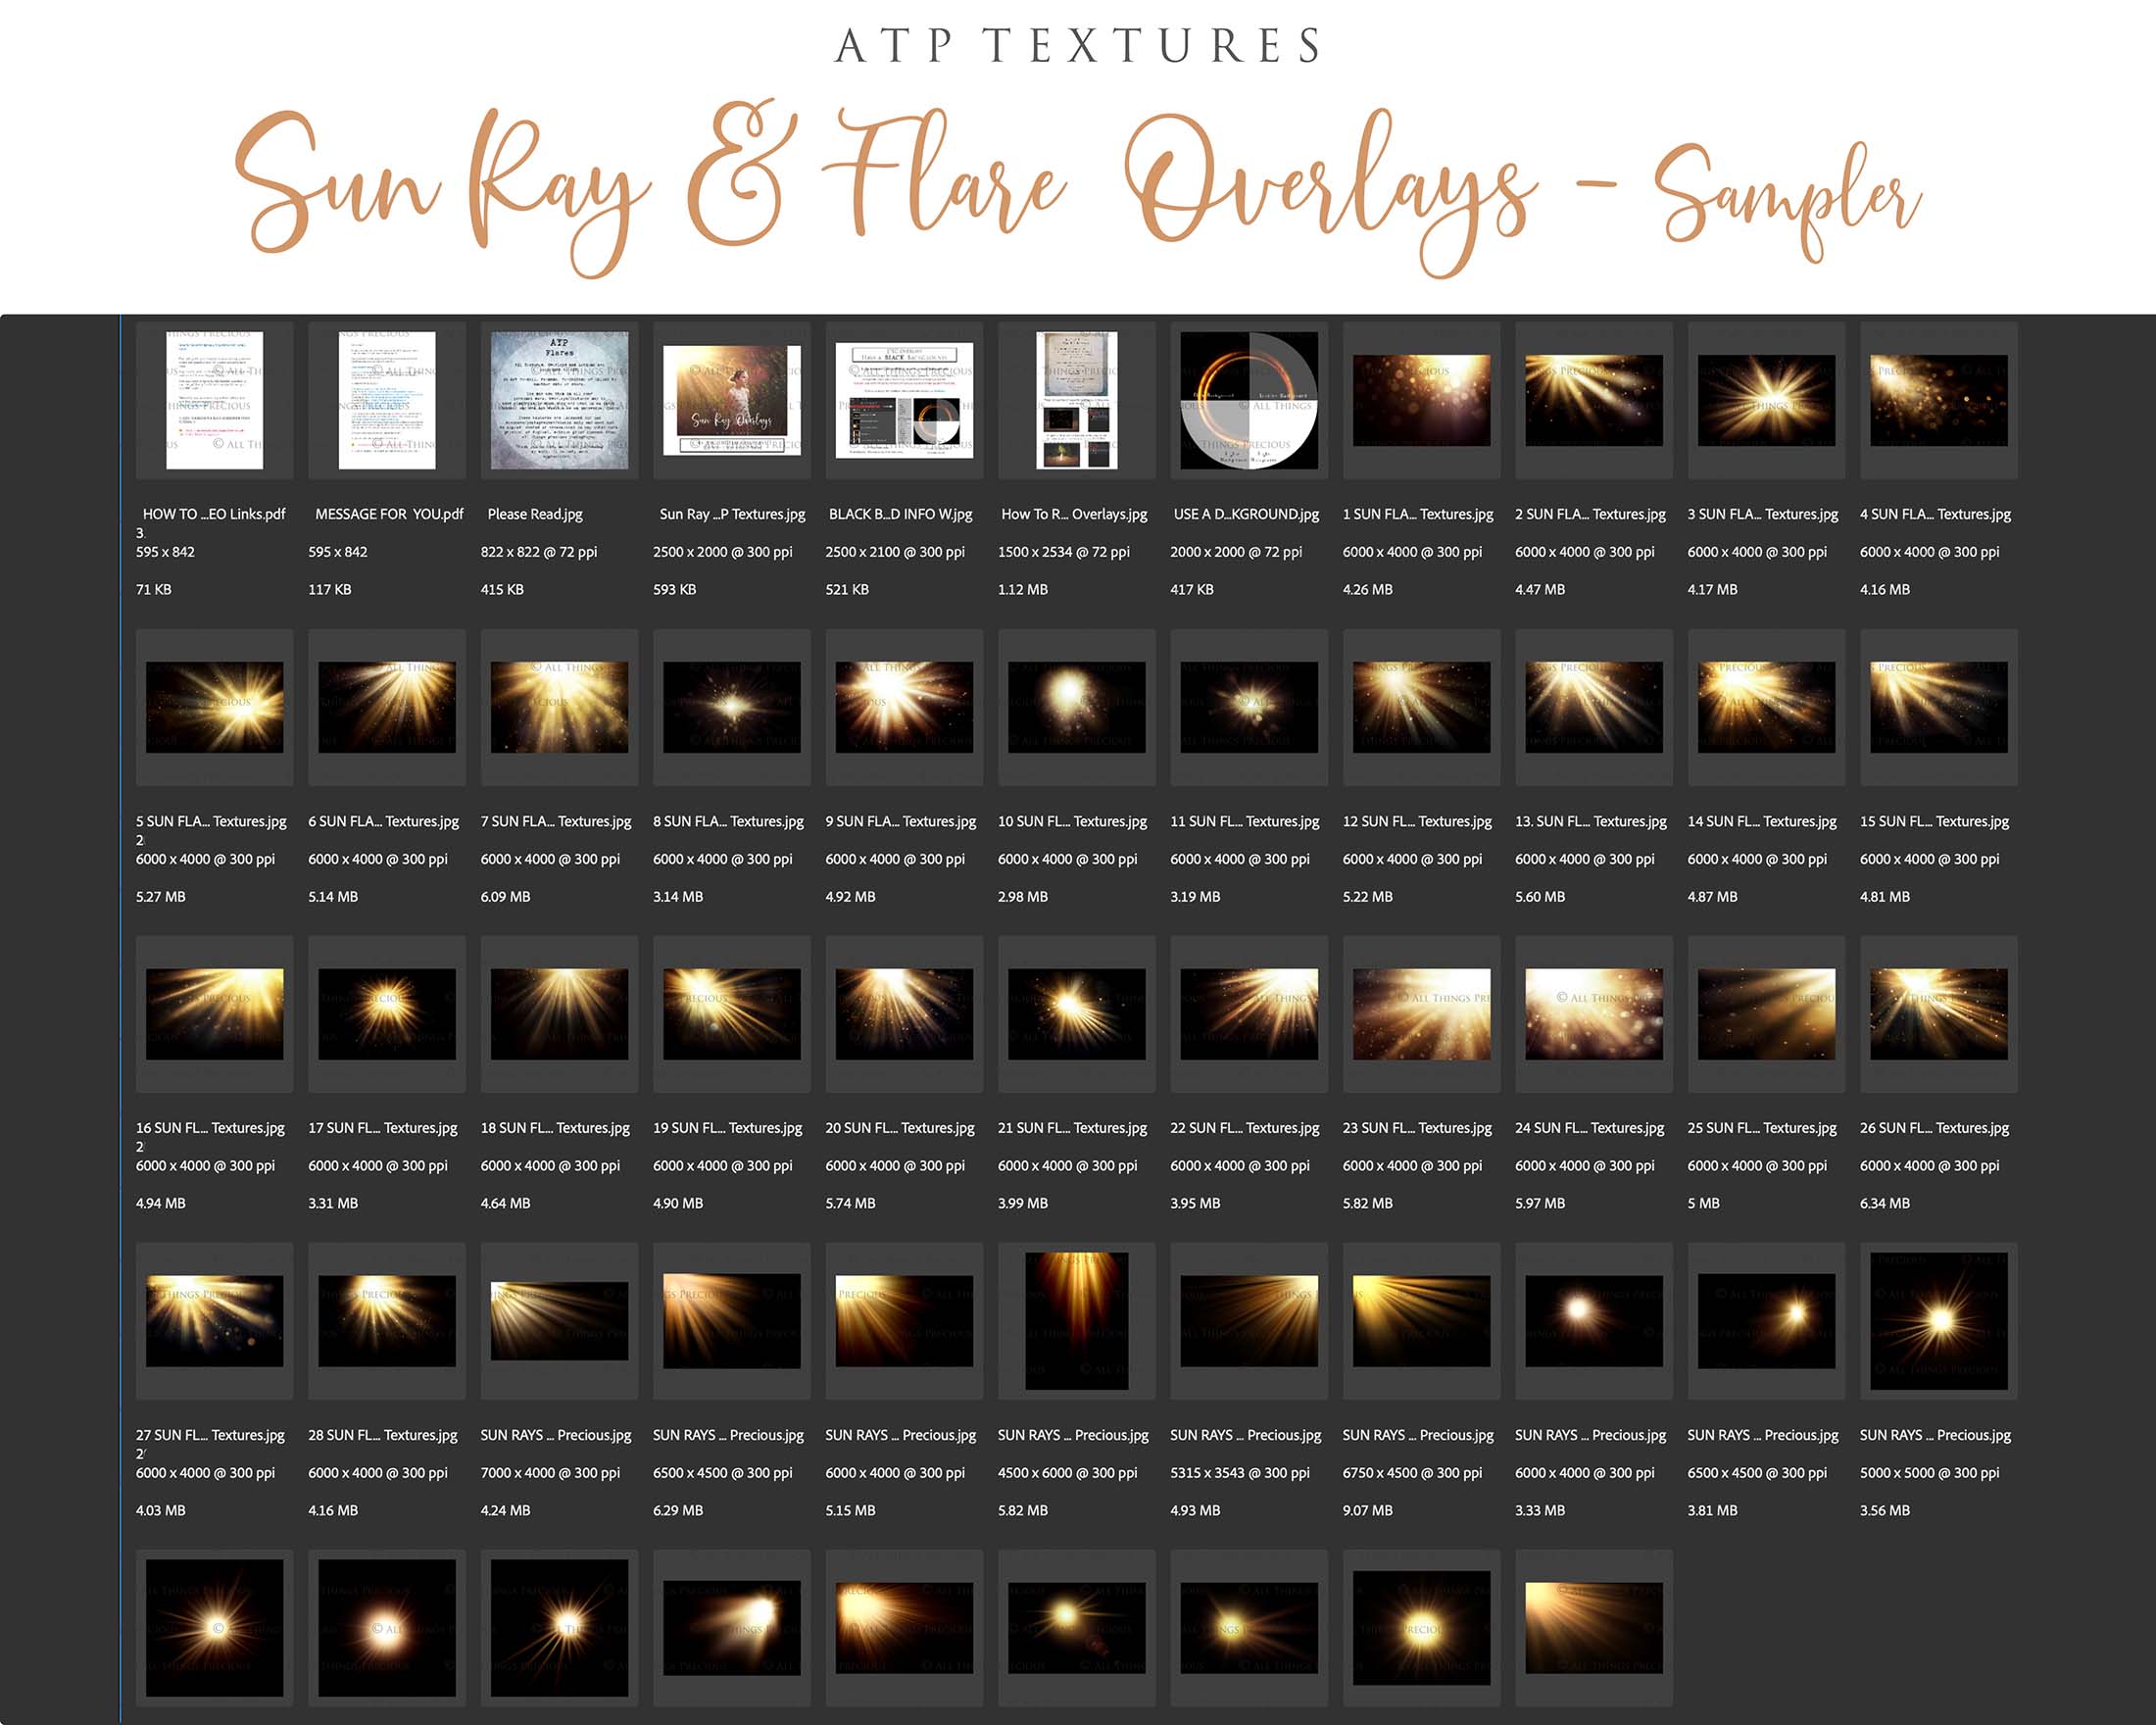Select the vertical SUN RAYS Precious thumbnail
Viewport: 2156px width, 1725px height.
pyautogui.click(x=1076, y=1320)
